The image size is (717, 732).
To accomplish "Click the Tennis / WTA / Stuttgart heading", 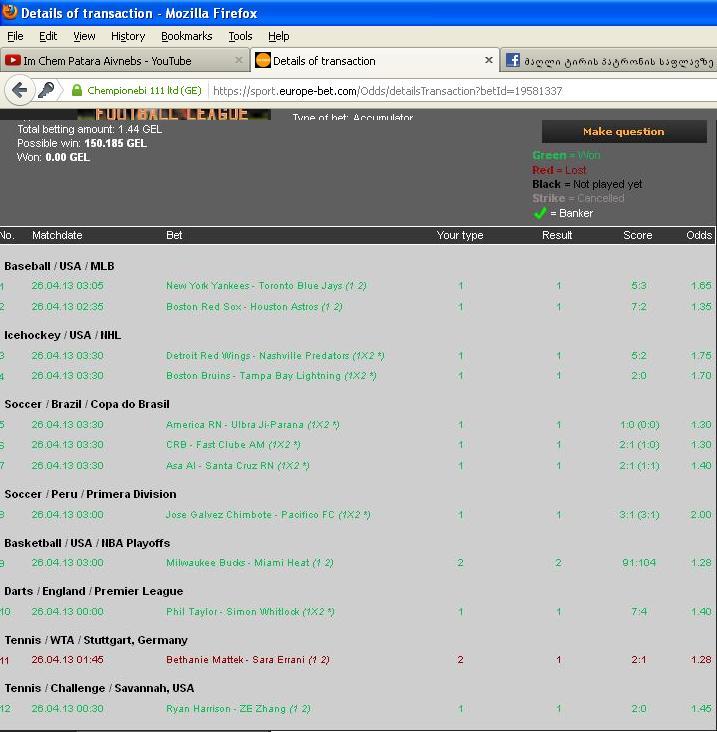I will point(96,640).
